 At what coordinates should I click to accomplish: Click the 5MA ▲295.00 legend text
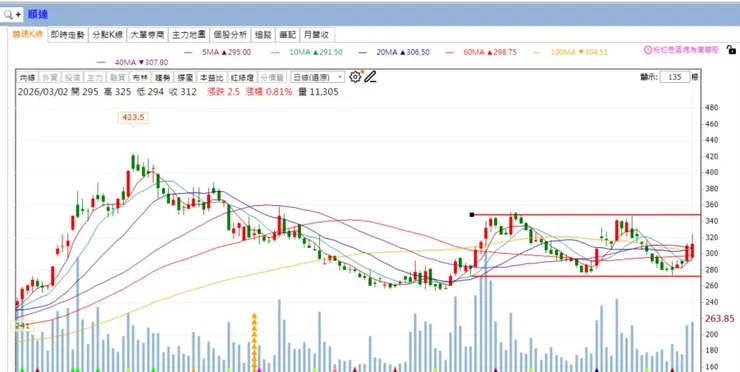(x=227, y=52)
